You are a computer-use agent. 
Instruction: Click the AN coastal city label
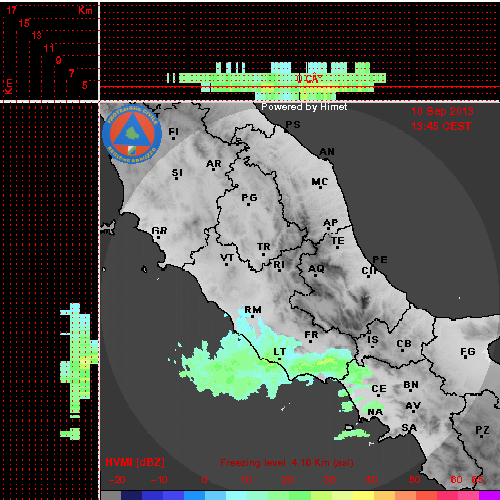tap(327, 152)
